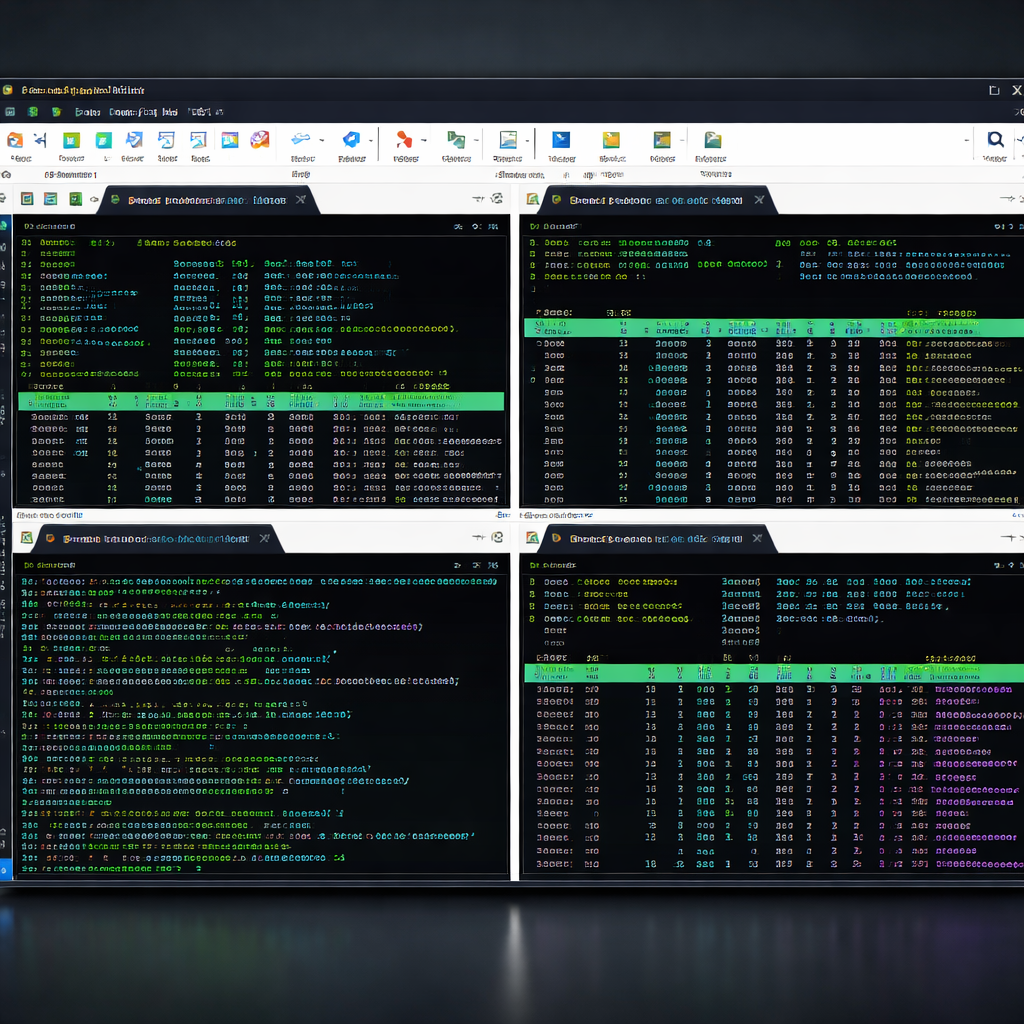The width and height of the screenshot is (1024, 1024).
Task: Click the multicolored round icon in the toolbar
Action: [259, 140]
